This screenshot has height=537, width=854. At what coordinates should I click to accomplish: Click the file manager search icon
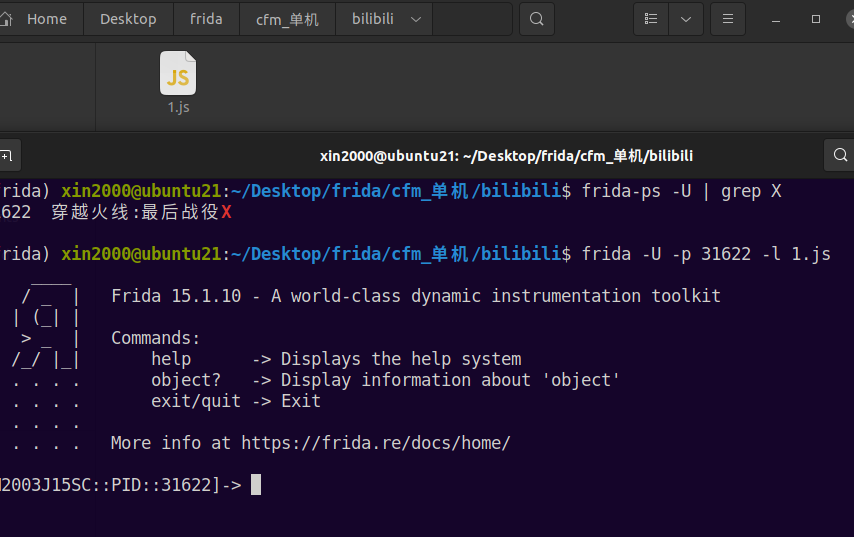[x=536, y=19]
